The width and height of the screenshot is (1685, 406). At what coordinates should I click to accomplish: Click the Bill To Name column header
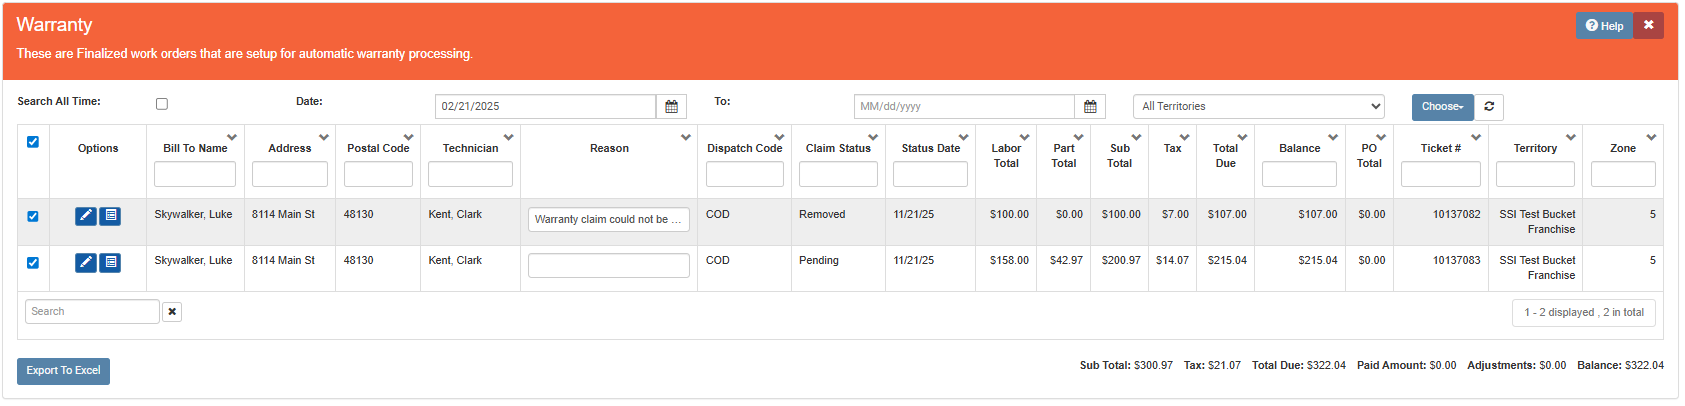click(x=195, y=148)
